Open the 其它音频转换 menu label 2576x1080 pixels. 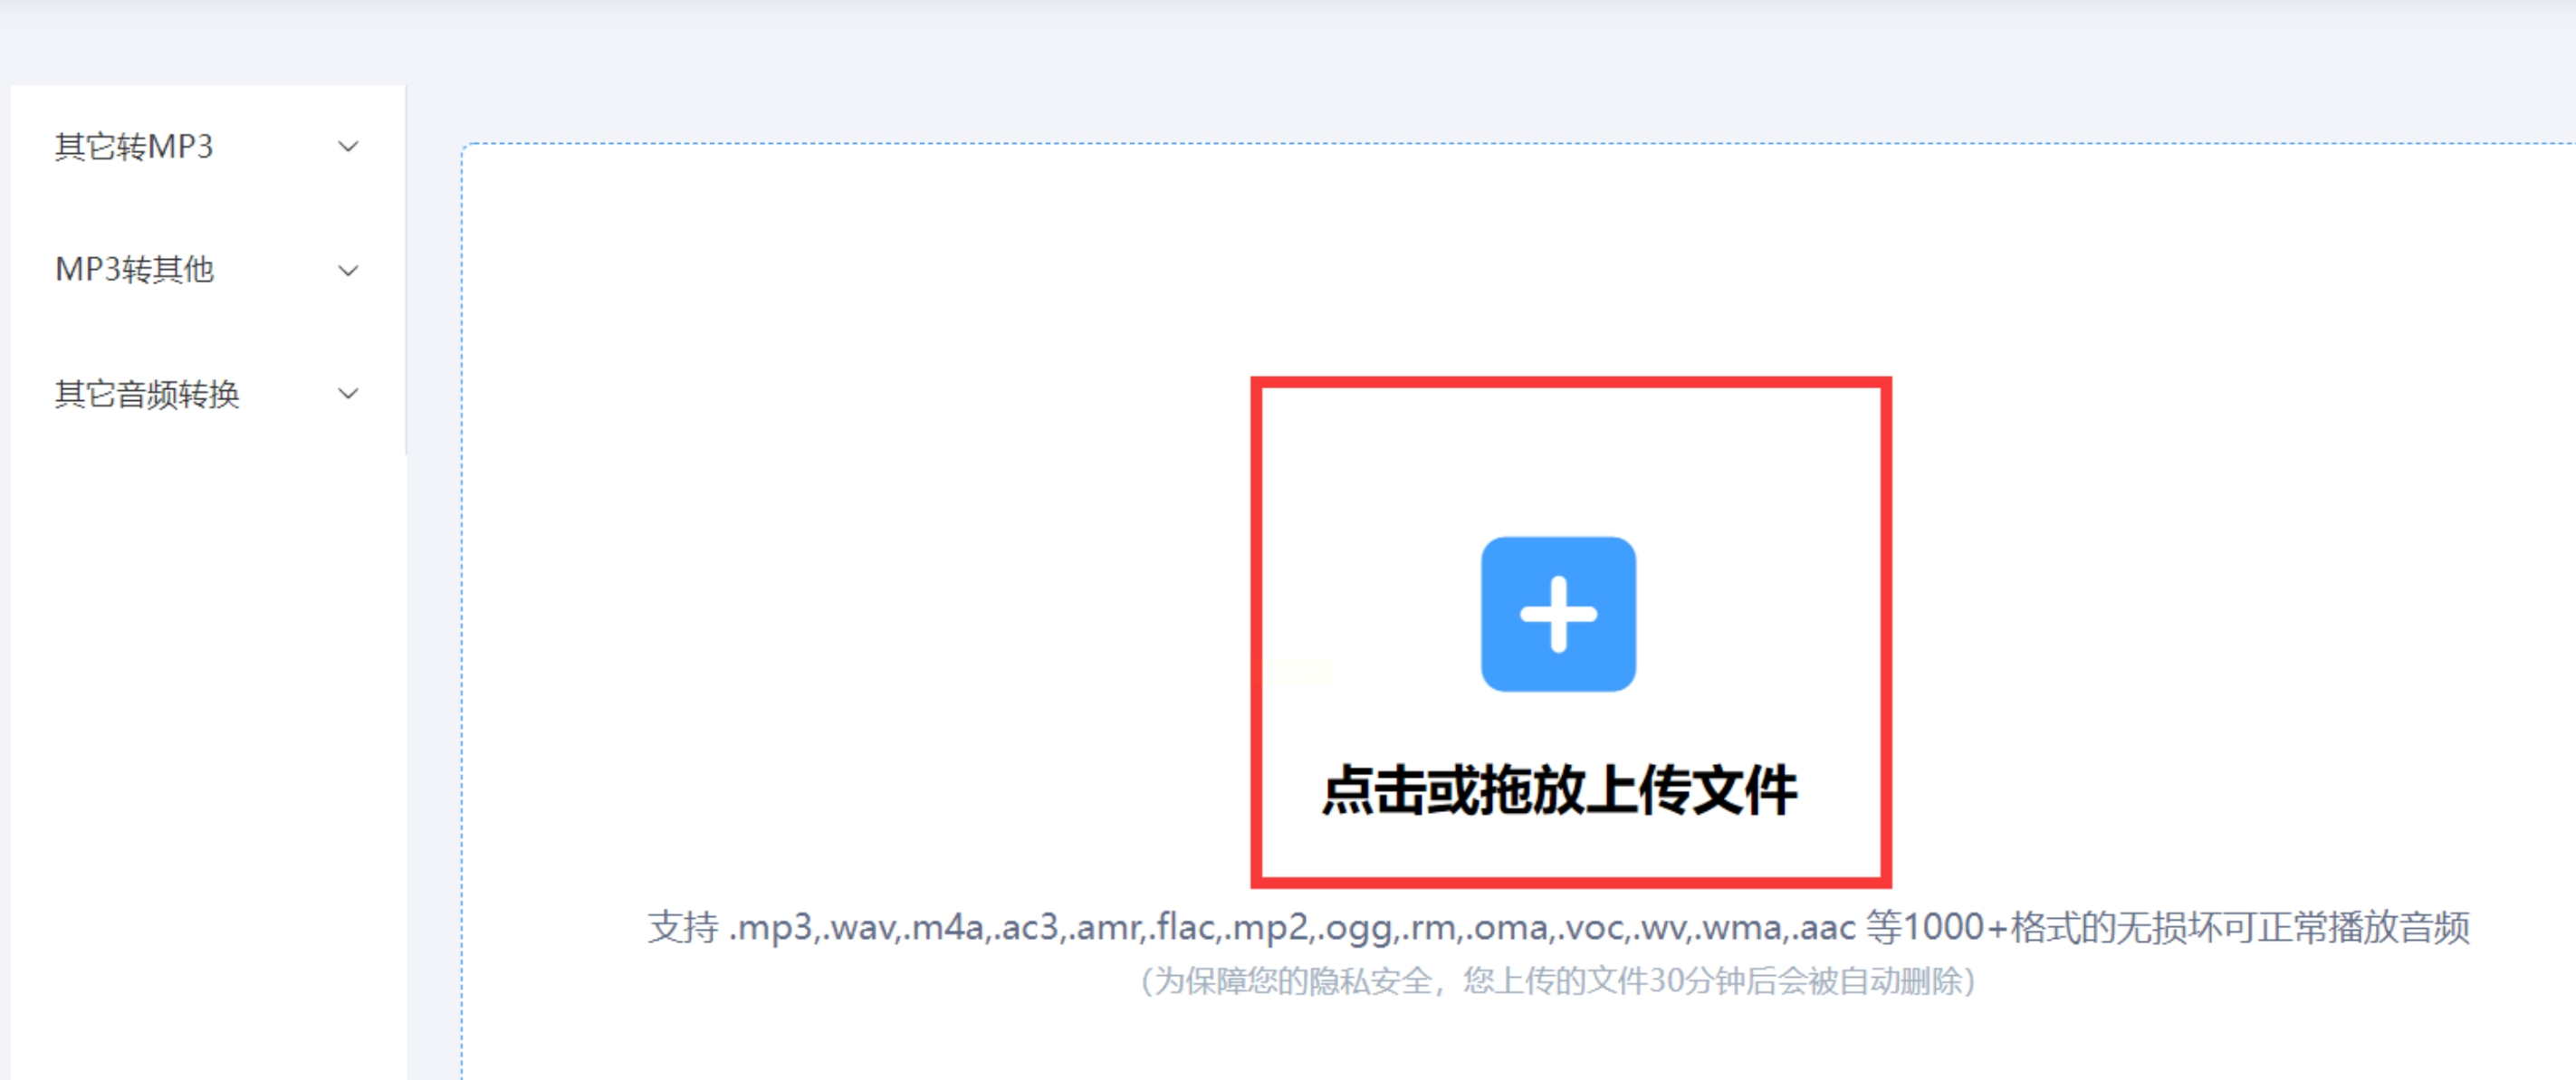tap(147, 394)
